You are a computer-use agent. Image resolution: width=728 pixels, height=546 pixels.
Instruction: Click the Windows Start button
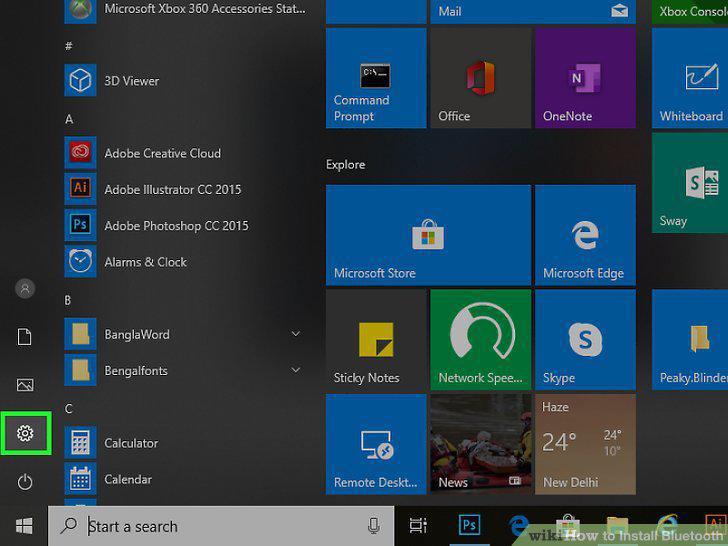pyautogui.click(x=24, y=526)
